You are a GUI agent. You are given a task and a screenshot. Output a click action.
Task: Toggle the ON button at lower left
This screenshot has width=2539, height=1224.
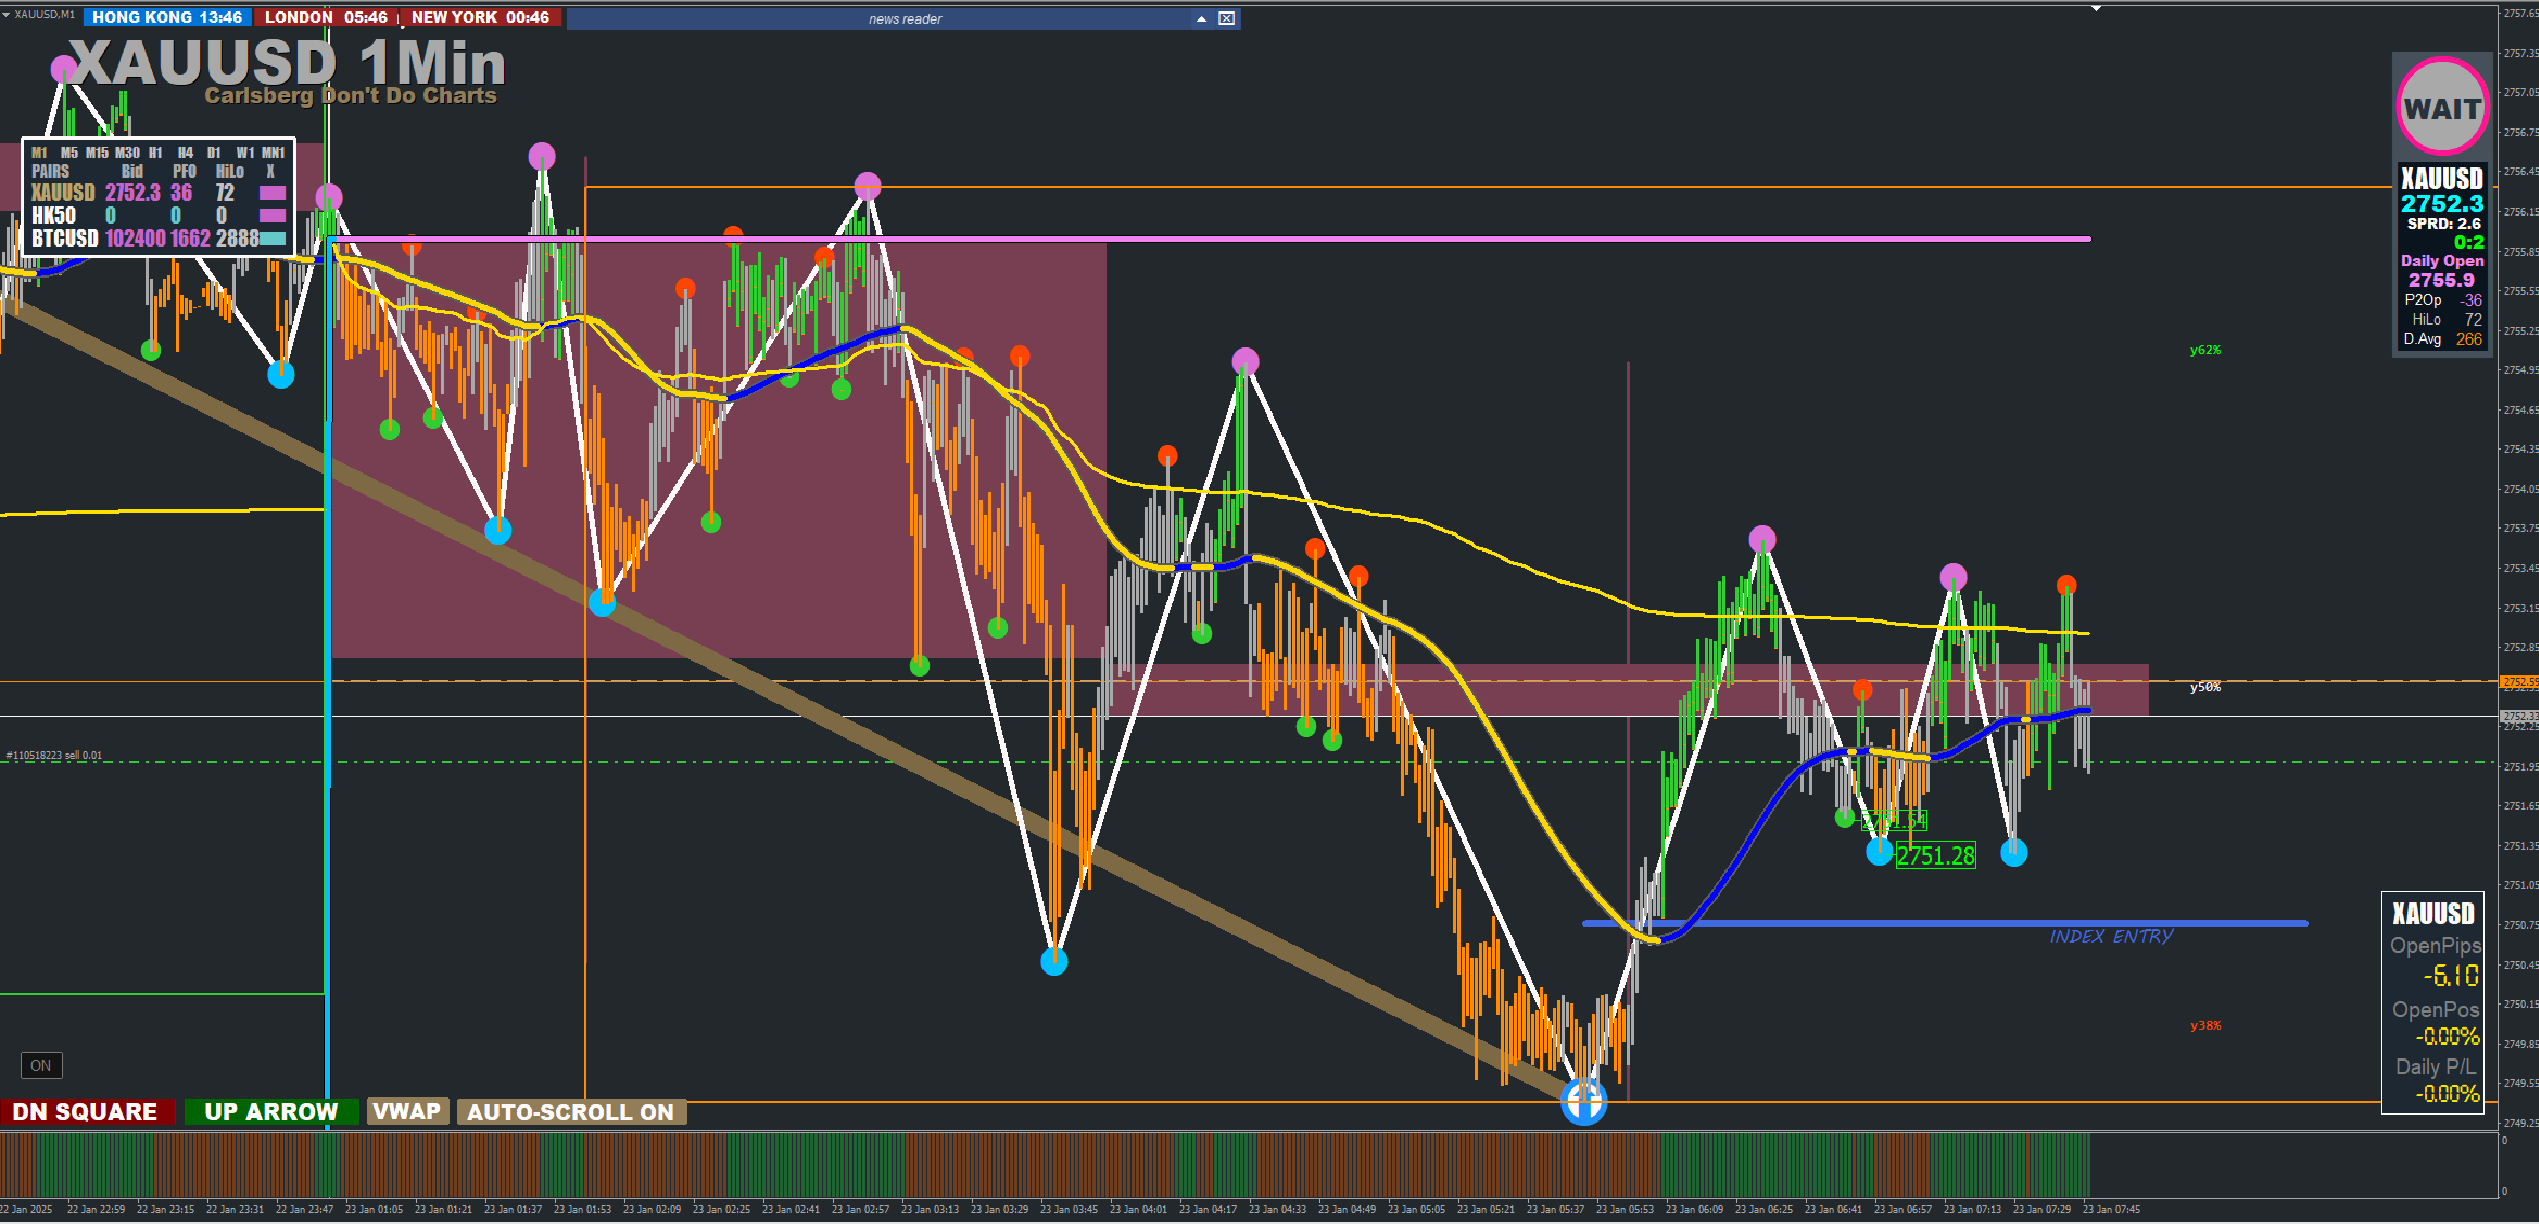pyautogui.click(x=41, y=1065)
